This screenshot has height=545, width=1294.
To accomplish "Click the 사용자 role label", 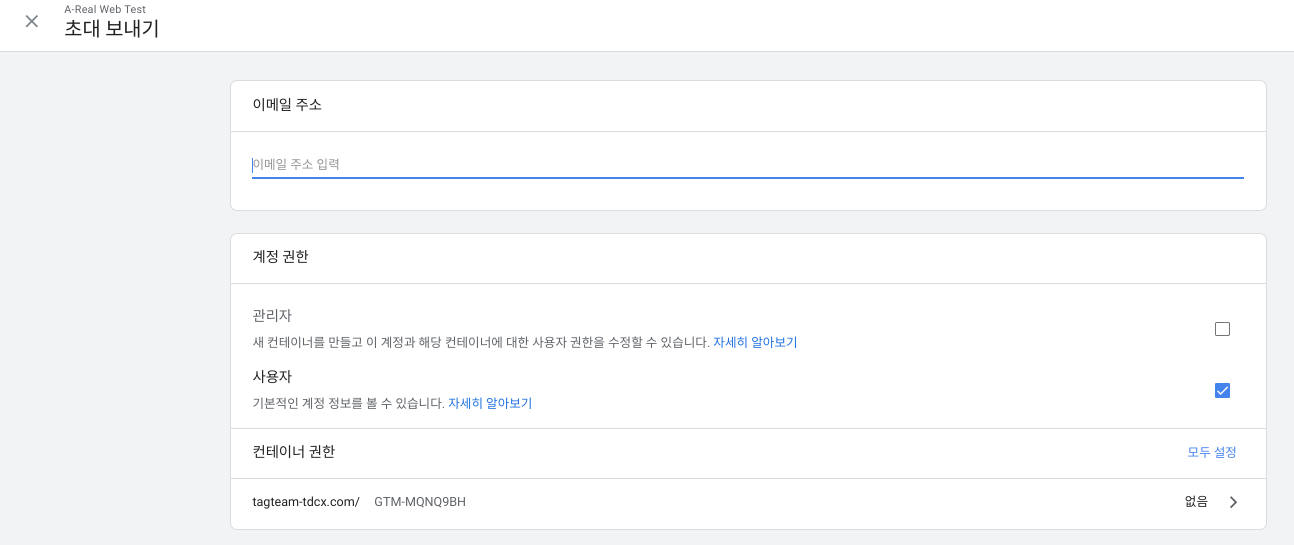I will (272, 377).
